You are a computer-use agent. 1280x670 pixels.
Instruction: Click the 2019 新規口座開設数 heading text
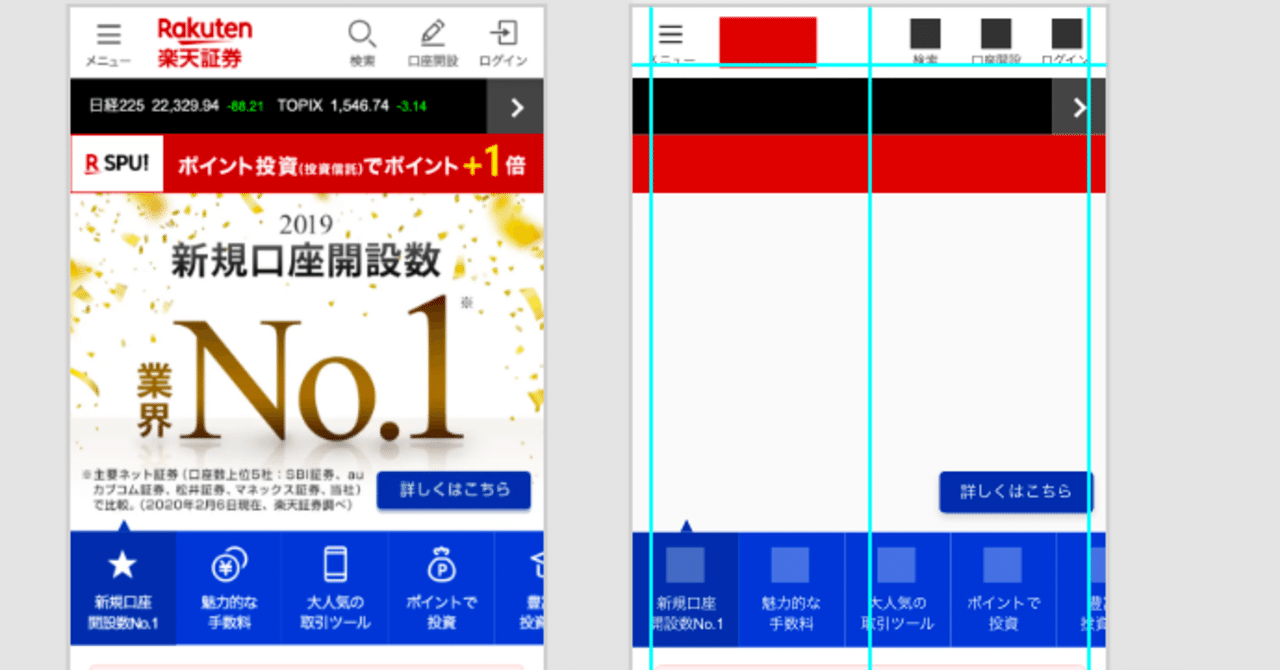tap(306, 247)
